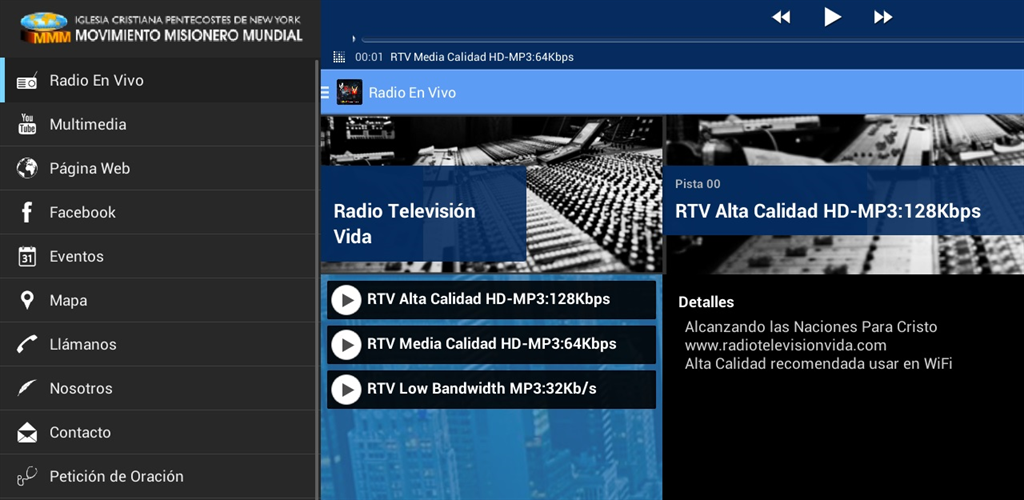Select the RTV Low Bandwidth MP3:32Kb/s row
This screenshot has width=1024, height=500.
pyautogui.click(x=491, y=390)
